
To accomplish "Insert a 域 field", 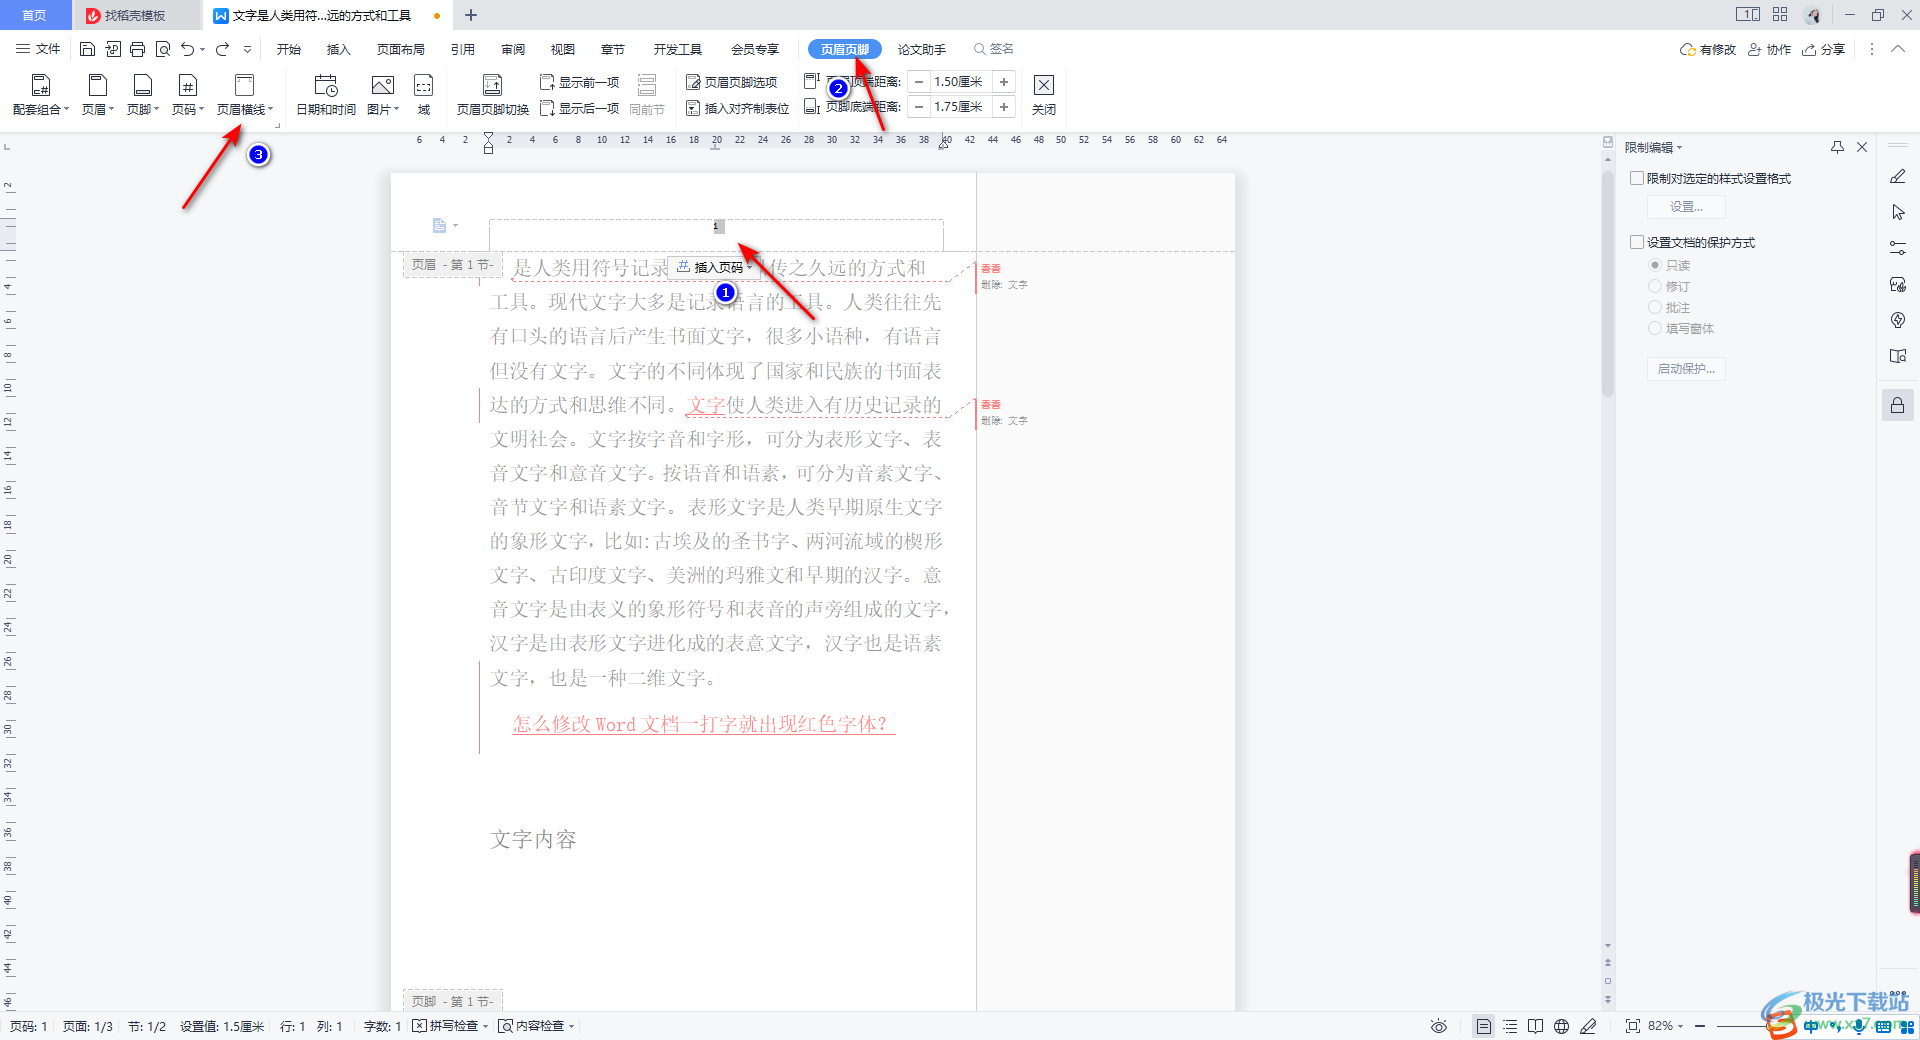I will (424, 96).
